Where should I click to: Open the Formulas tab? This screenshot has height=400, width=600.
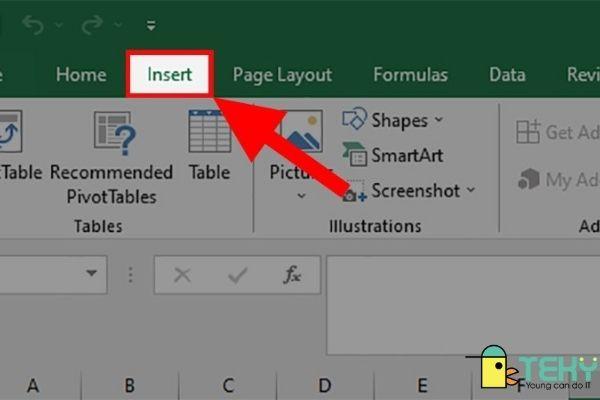(x=410, y=74)
